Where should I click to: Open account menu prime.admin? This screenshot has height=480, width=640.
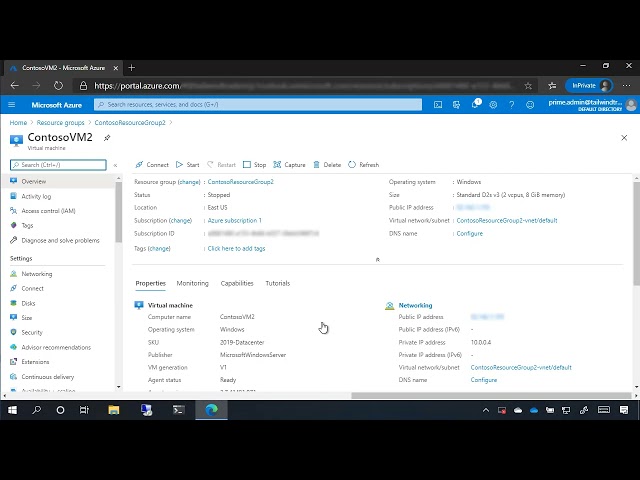[x=592, y=105]
